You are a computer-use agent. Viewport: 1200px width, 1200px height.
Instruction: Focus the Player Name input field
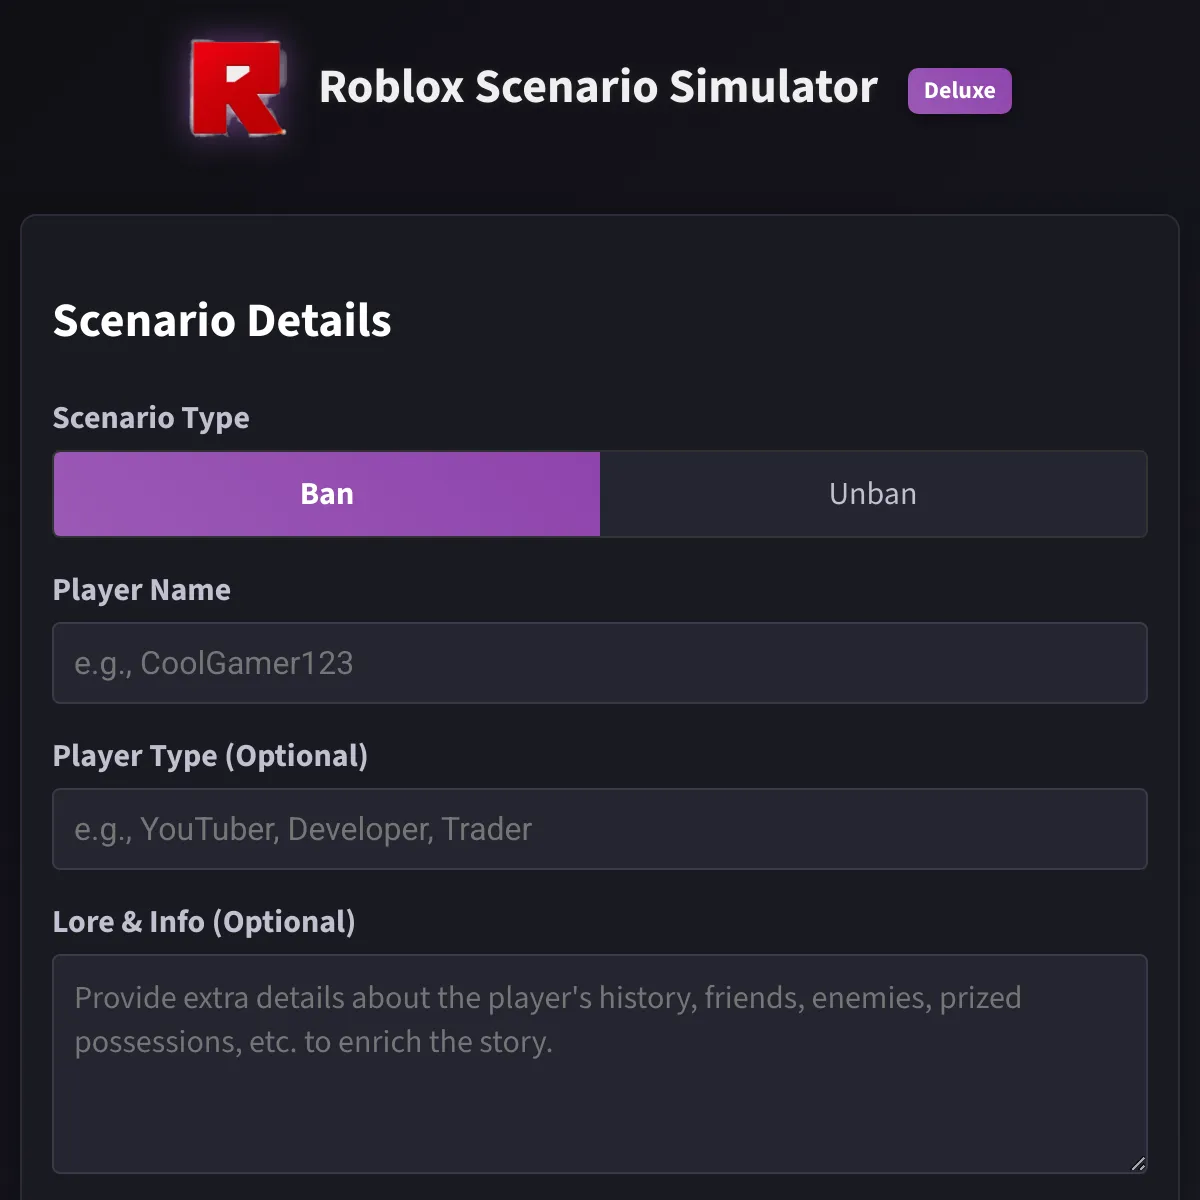coord(600,663)
